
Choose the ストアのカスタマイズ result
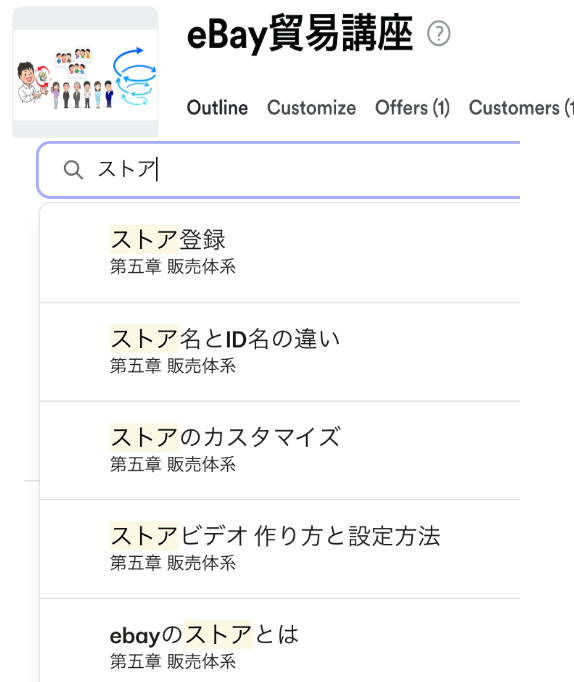280,451
